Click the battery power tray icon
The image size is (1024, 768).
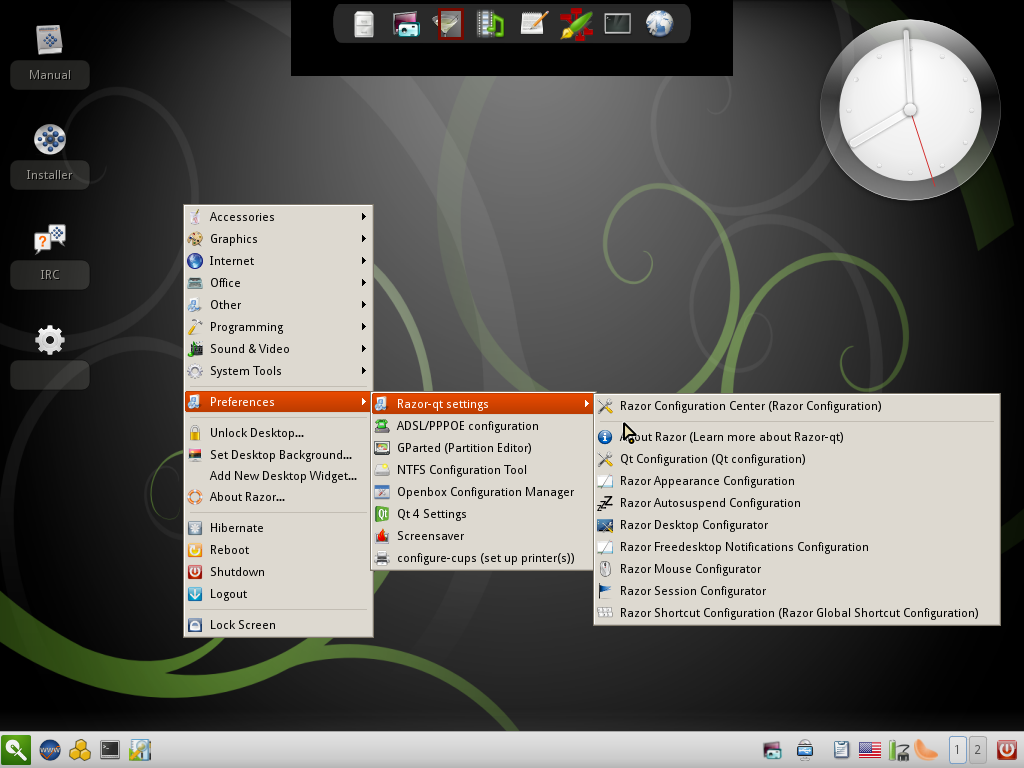pos(899,750)
